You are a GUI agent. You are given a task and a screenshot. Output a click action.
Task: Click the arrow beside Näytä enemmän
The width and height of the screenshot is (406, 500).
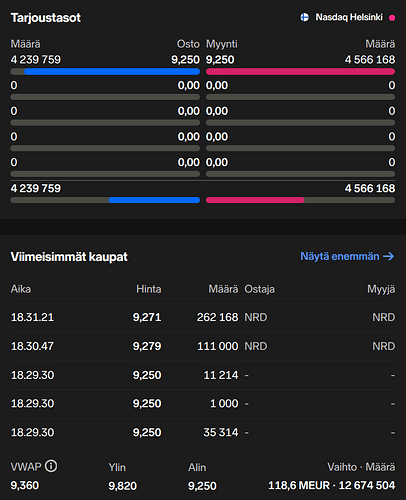pos(389,256)
